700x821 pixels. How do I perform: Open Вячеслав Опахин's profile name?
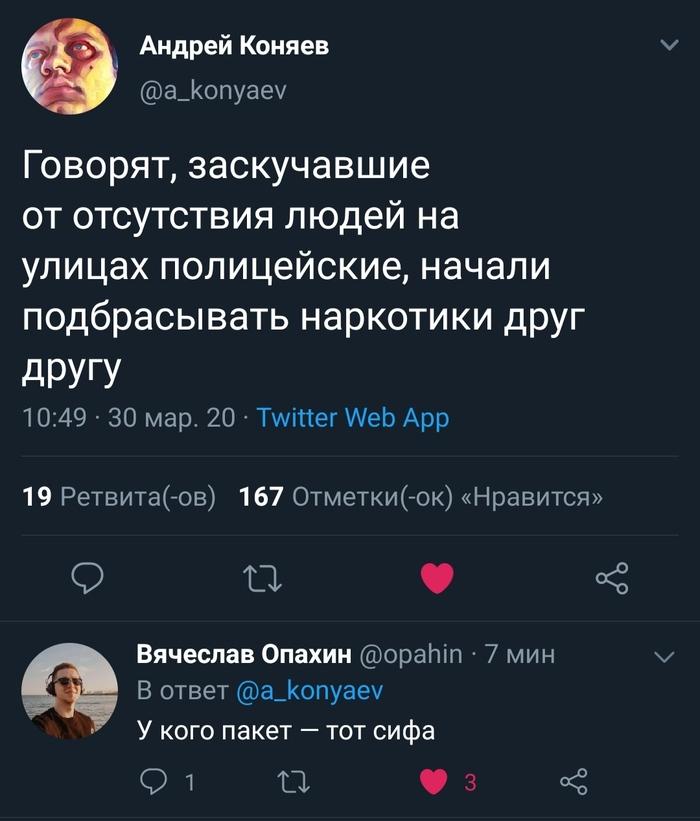243,655
